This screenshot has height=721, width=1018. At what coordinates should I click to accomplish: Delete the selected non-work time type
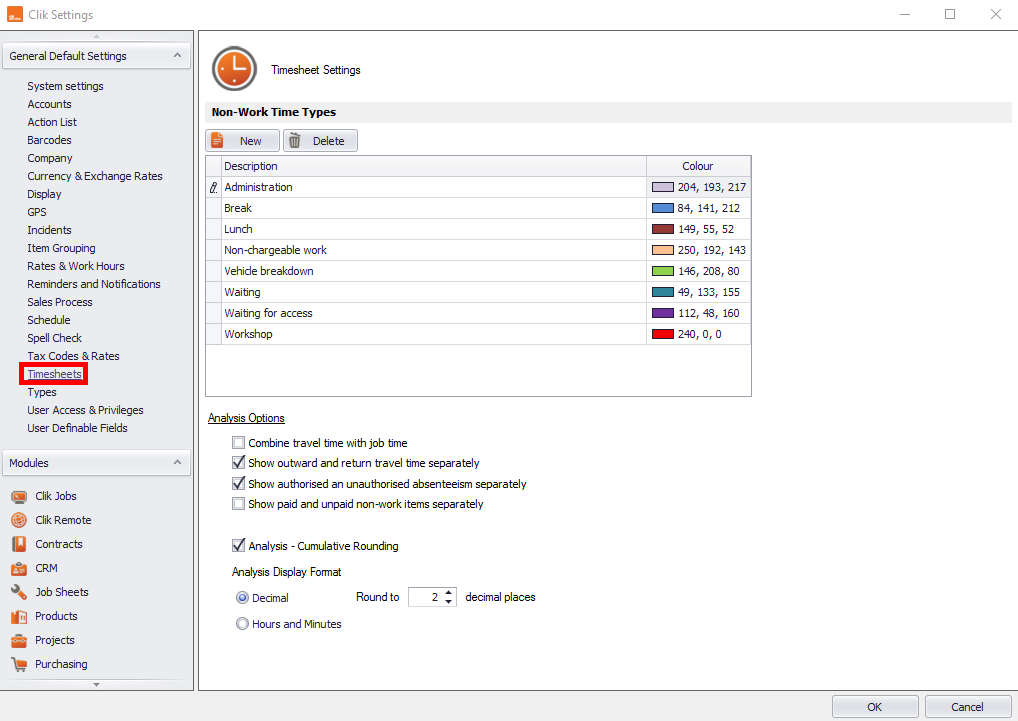point(320,140)
